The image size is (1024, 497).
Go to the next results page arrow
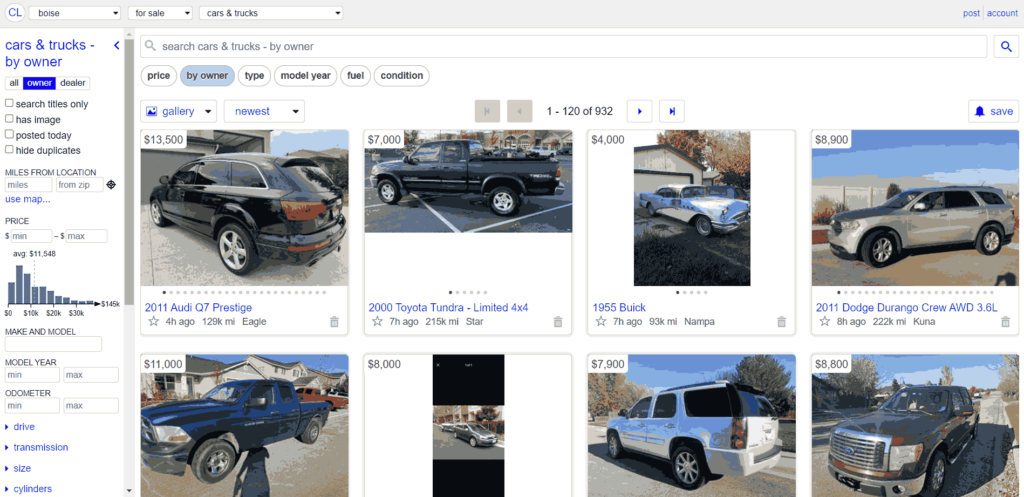tap(639, 112)
